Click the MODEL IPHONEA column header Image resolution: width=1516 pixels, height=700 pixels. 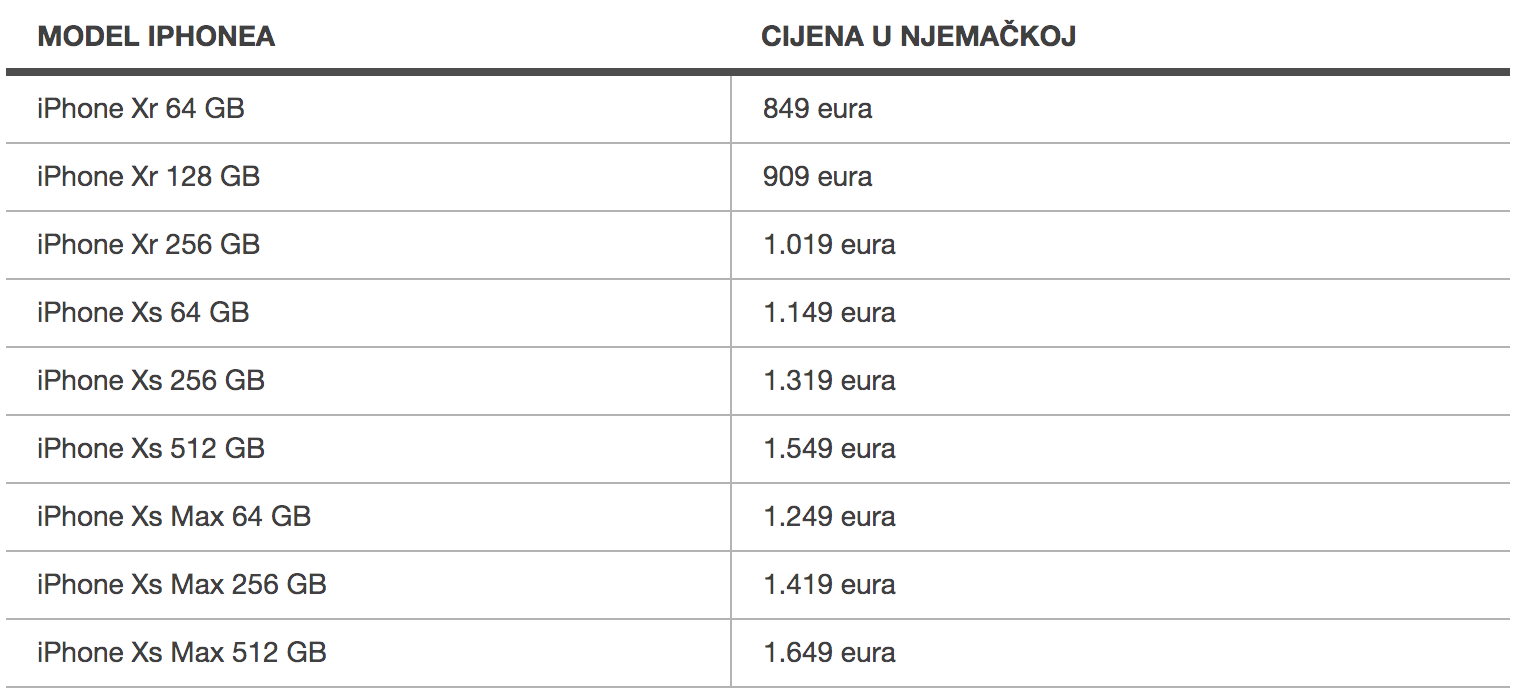pos(156,37)
